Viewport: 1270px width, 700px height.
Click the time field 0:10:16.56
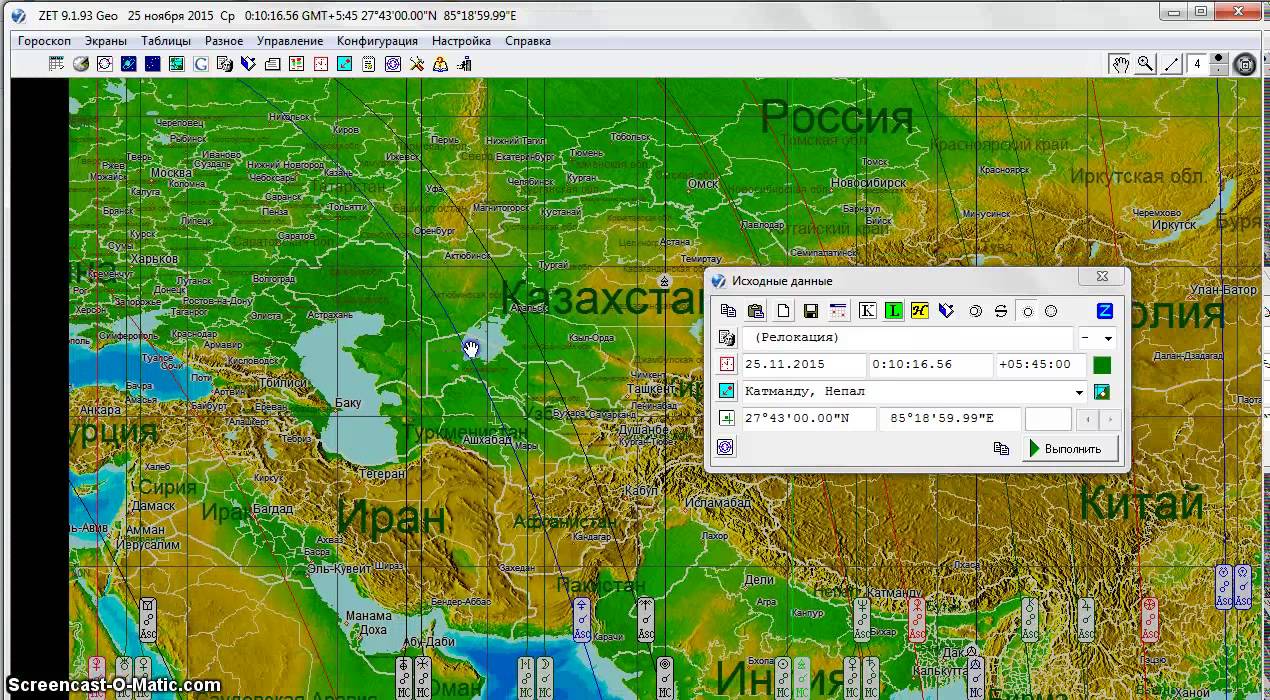pos(931,365)
